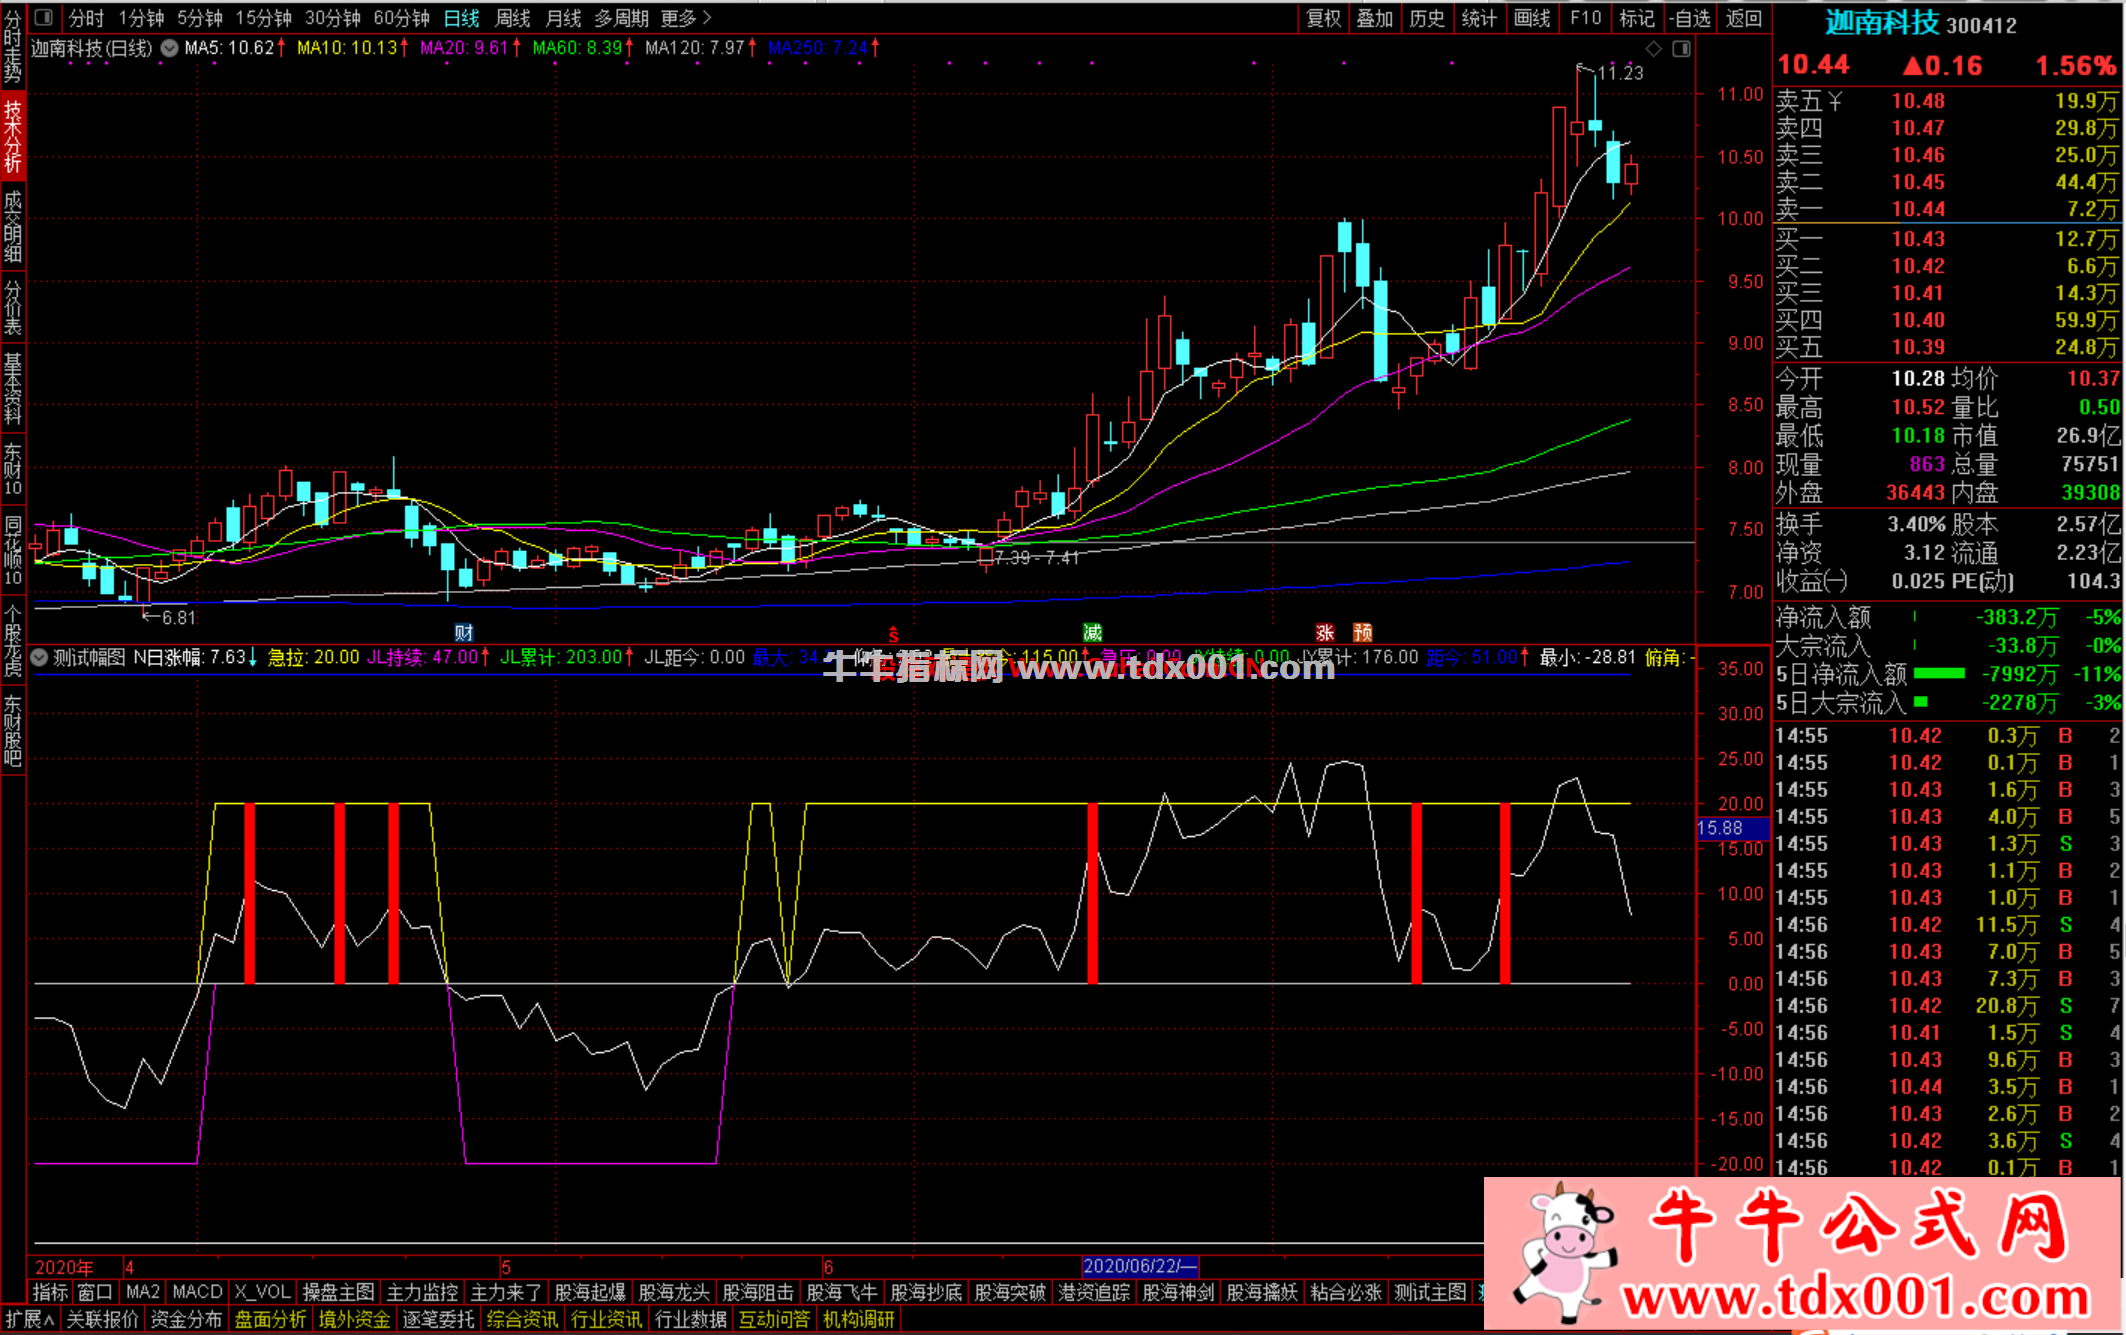Click the red S marker on chart
This screenshot has width=2126, height=1335.
pos(893,634)
